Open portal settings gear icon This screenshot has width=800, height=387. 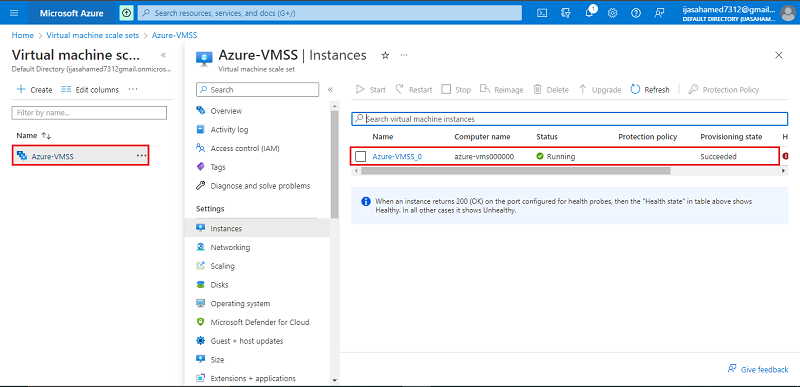612,13
